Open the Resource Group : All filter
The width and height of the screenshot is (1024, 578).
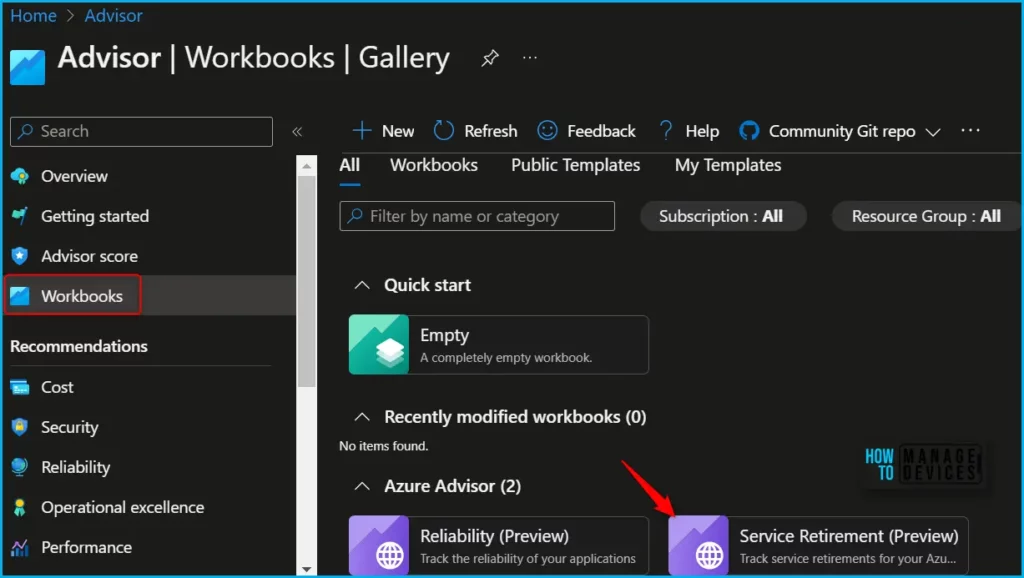(926, 216)
